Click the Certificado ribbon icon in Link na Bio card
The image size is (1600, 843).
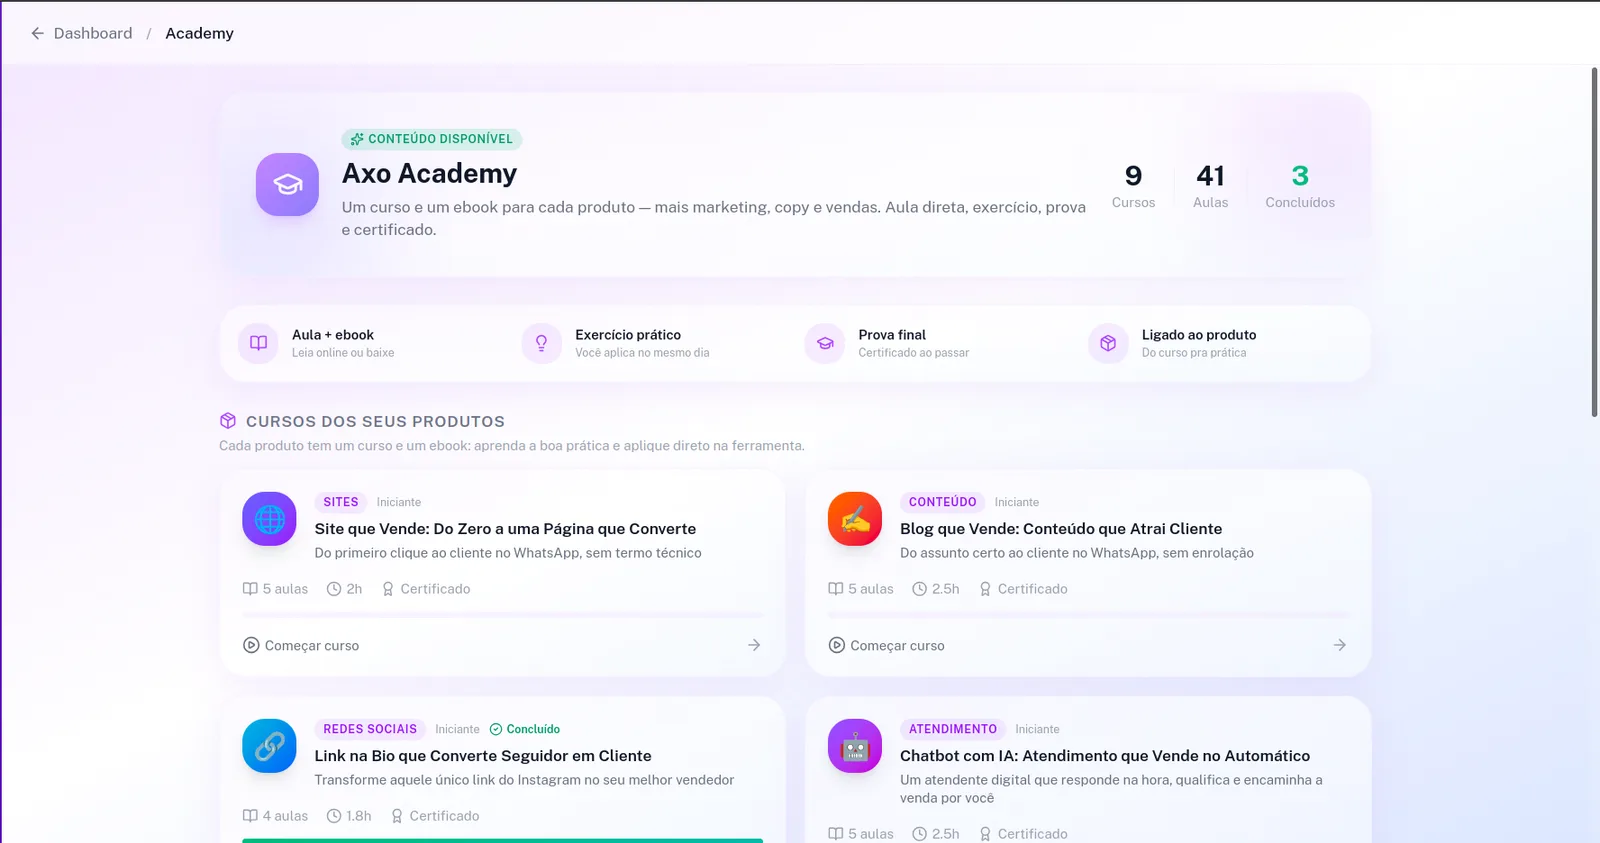(x=397, y=816)
